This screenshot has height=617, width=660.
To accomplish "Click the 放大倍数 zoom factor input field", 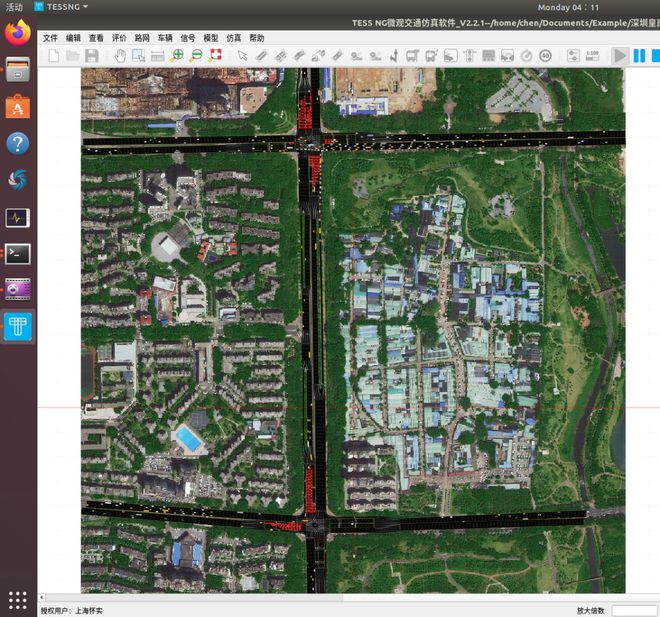I will (x=634, y=611).
